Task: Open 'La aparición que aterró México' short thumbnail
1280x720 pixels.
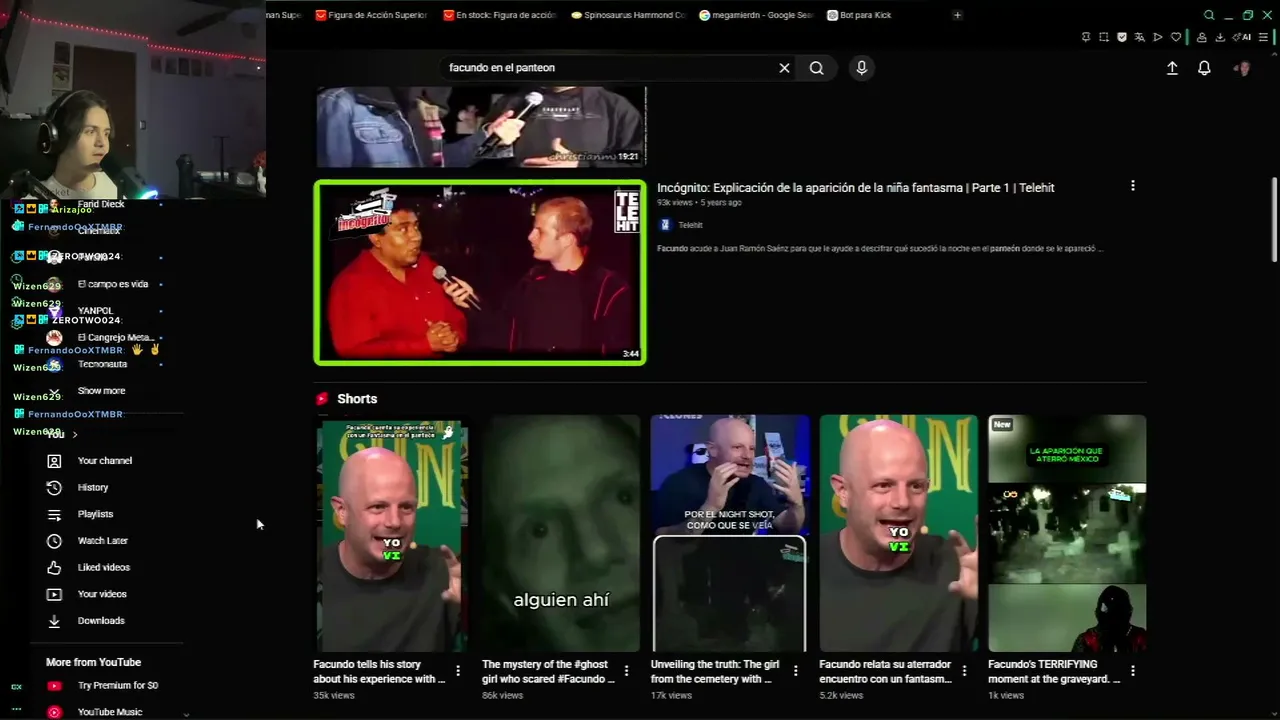Action: 1067,534
